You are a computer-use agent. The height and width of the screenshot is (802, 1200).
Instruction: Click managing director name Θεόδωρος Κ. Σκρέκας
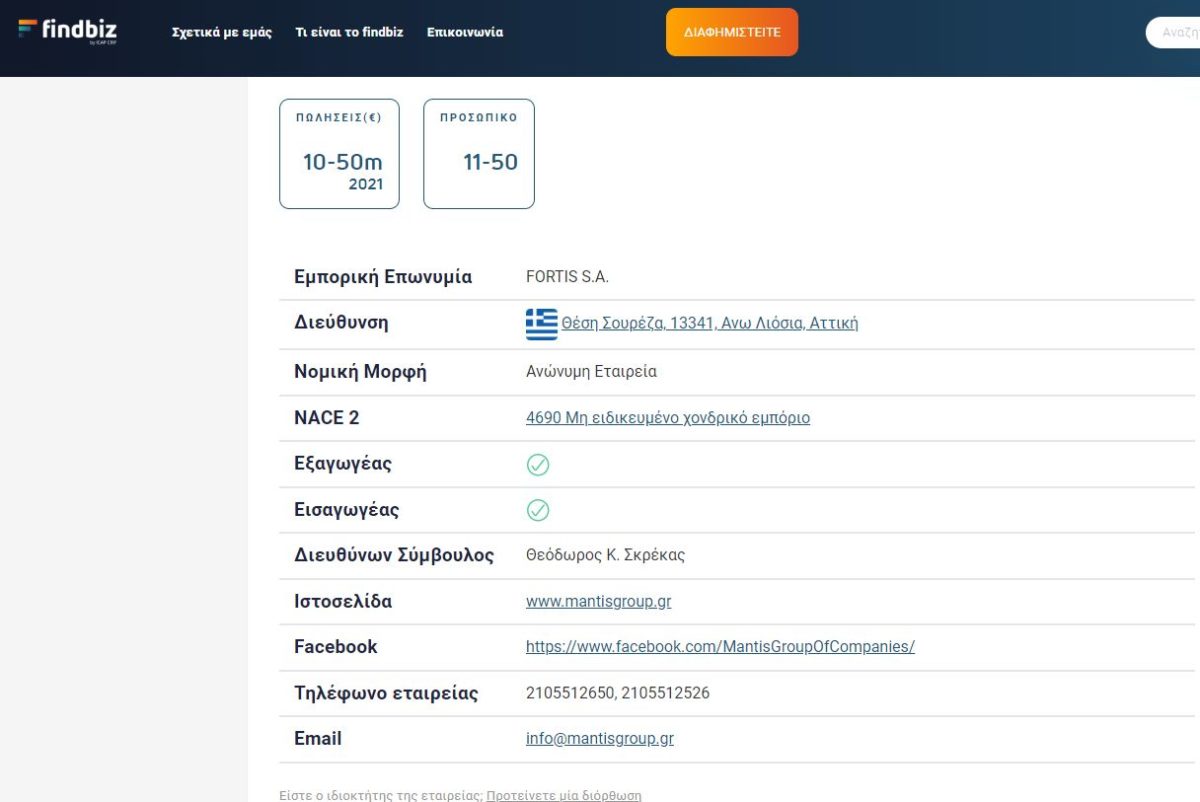(605, 555)
